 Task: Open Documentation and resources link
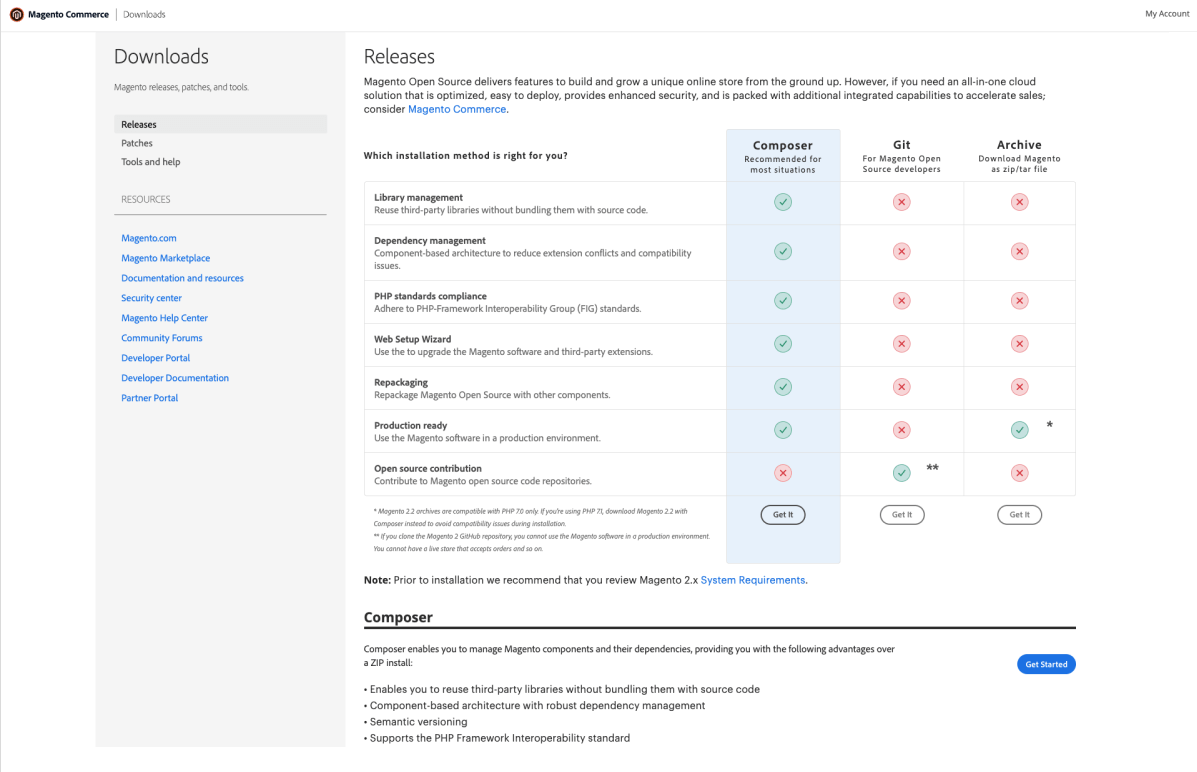pos(182,278)
